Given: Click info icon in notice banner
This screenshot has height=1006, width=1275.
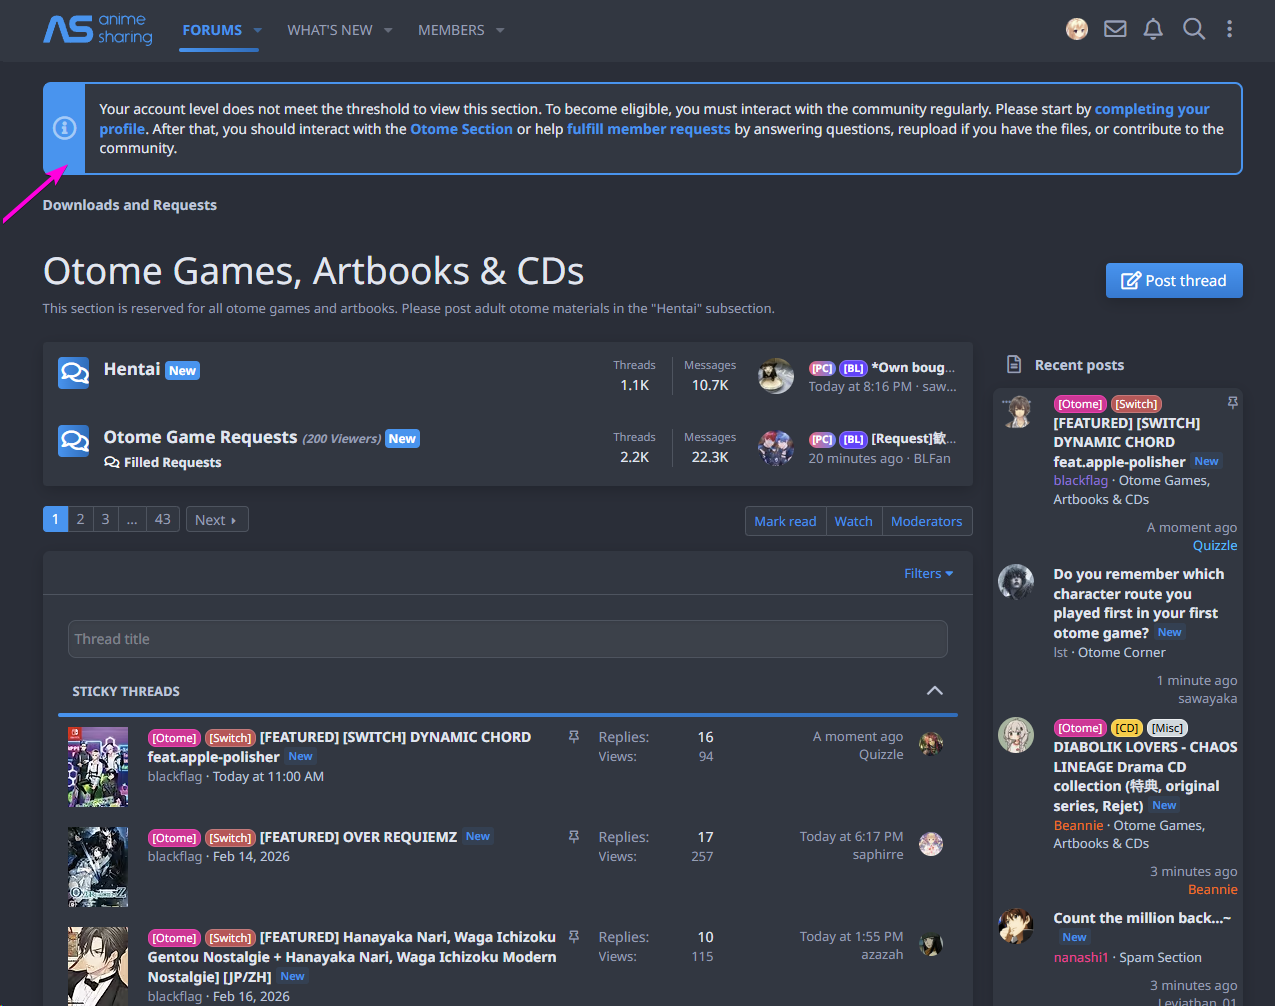Looking at the screenshot, I should click(x=64, y=128).
